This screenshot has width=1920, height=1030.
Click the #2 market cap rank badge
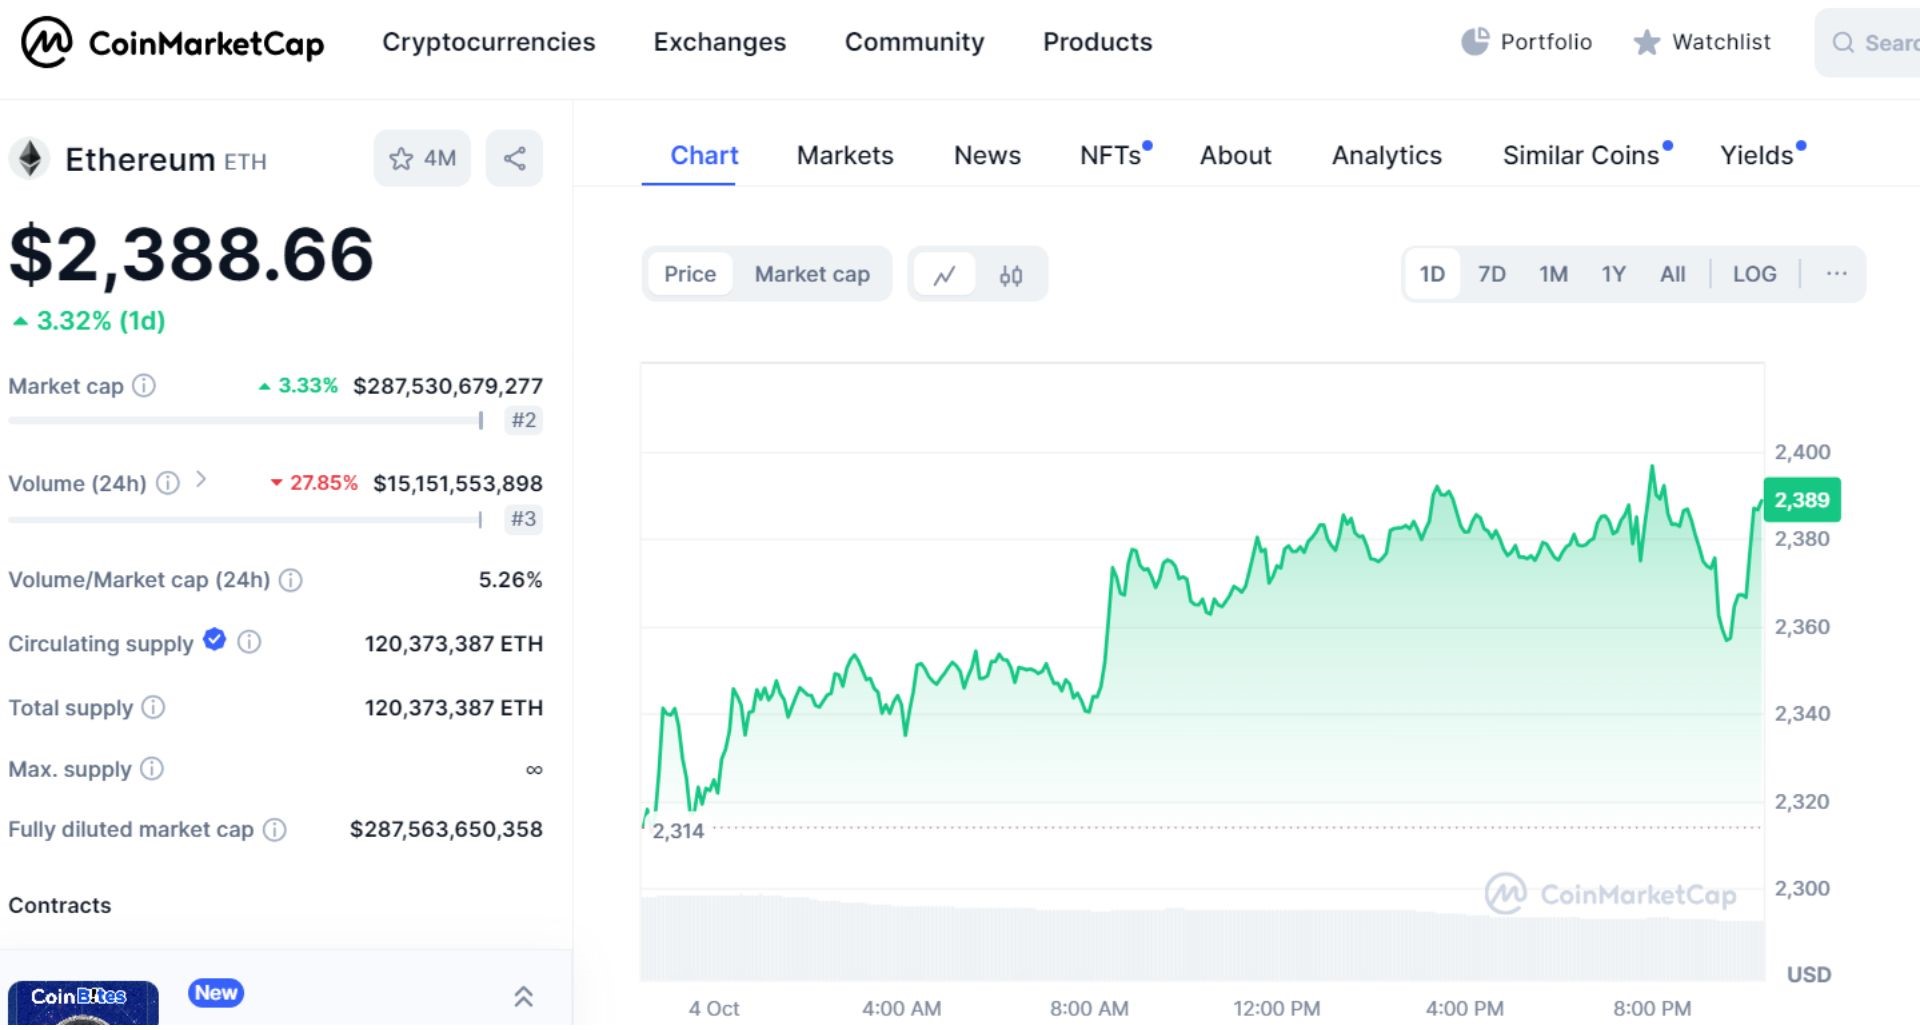click(x=523, y=420)
